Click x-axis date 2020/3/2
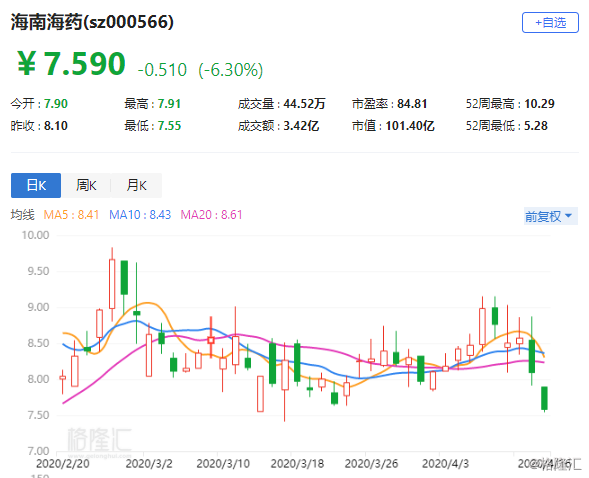This screenshot has width=589, height=478. click(x=149, y=464)
